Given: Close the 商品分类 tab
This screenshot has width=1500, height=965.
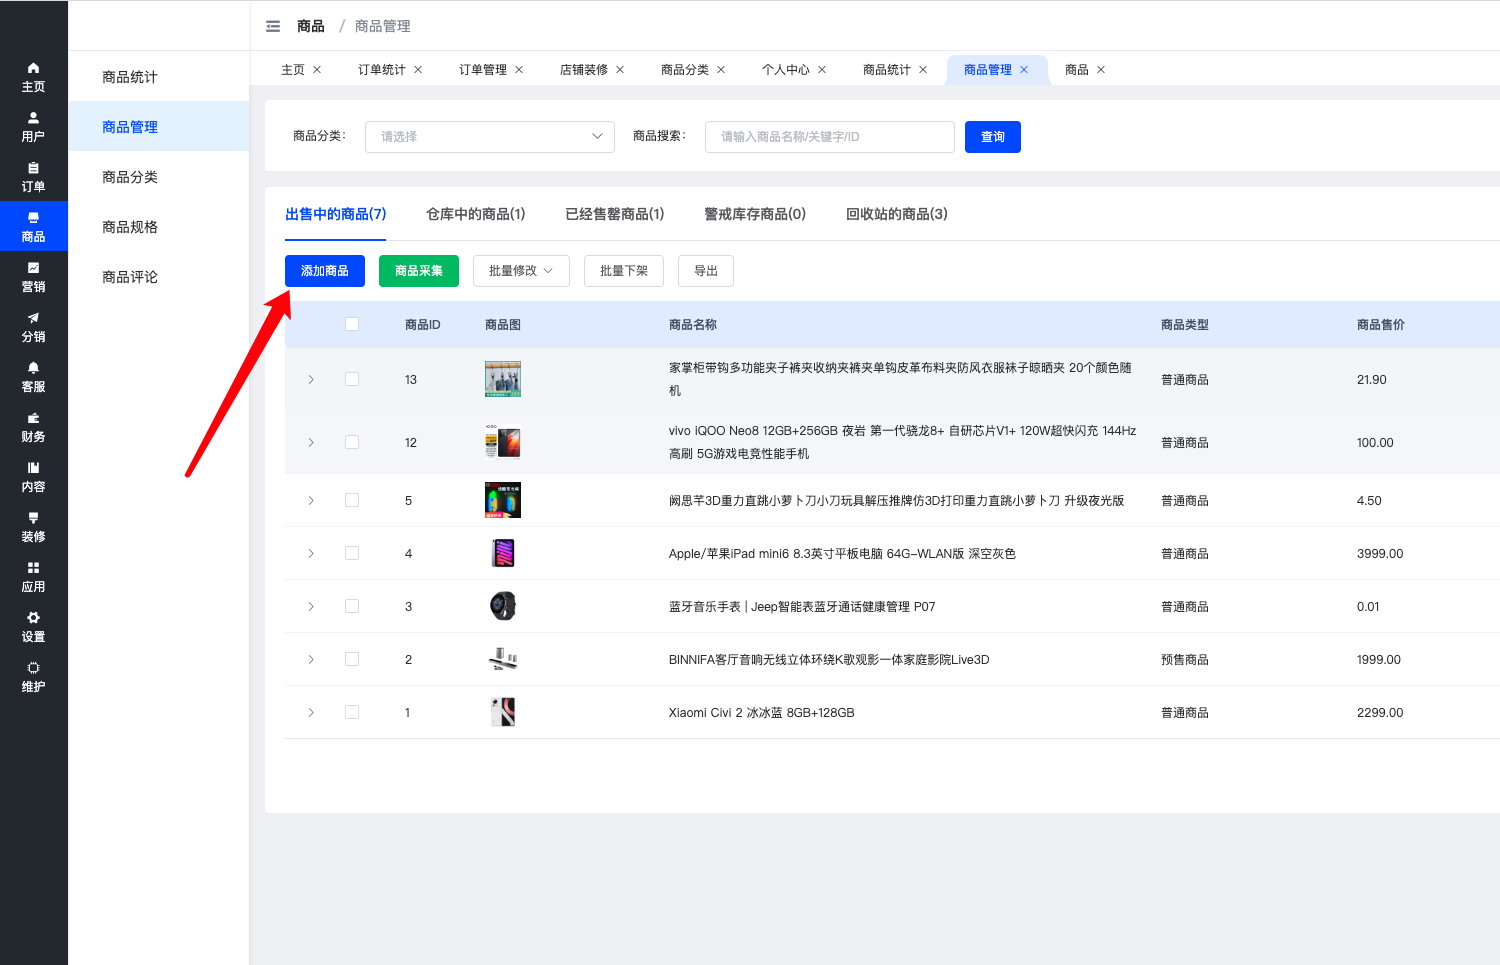Looking at the screenshot, I should (x=721, y=70).
